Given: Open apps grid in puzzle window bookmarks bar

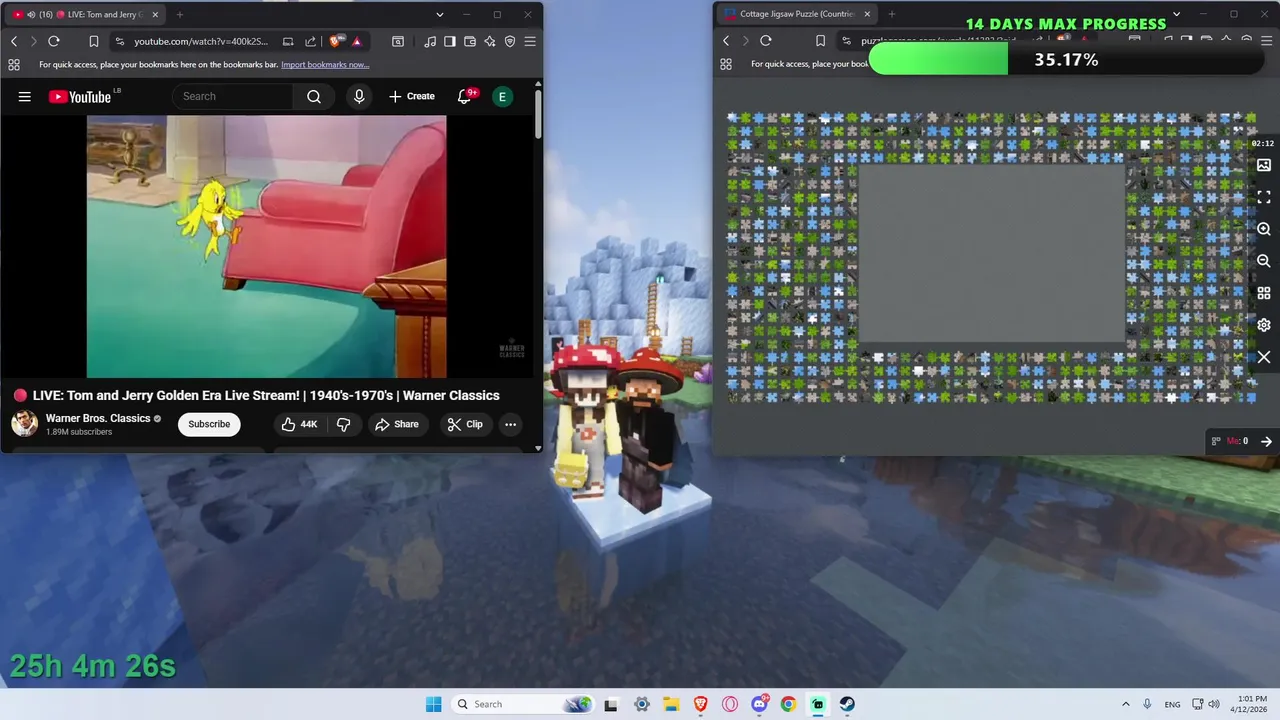Looking at the screenshot, I should (726, 64).
